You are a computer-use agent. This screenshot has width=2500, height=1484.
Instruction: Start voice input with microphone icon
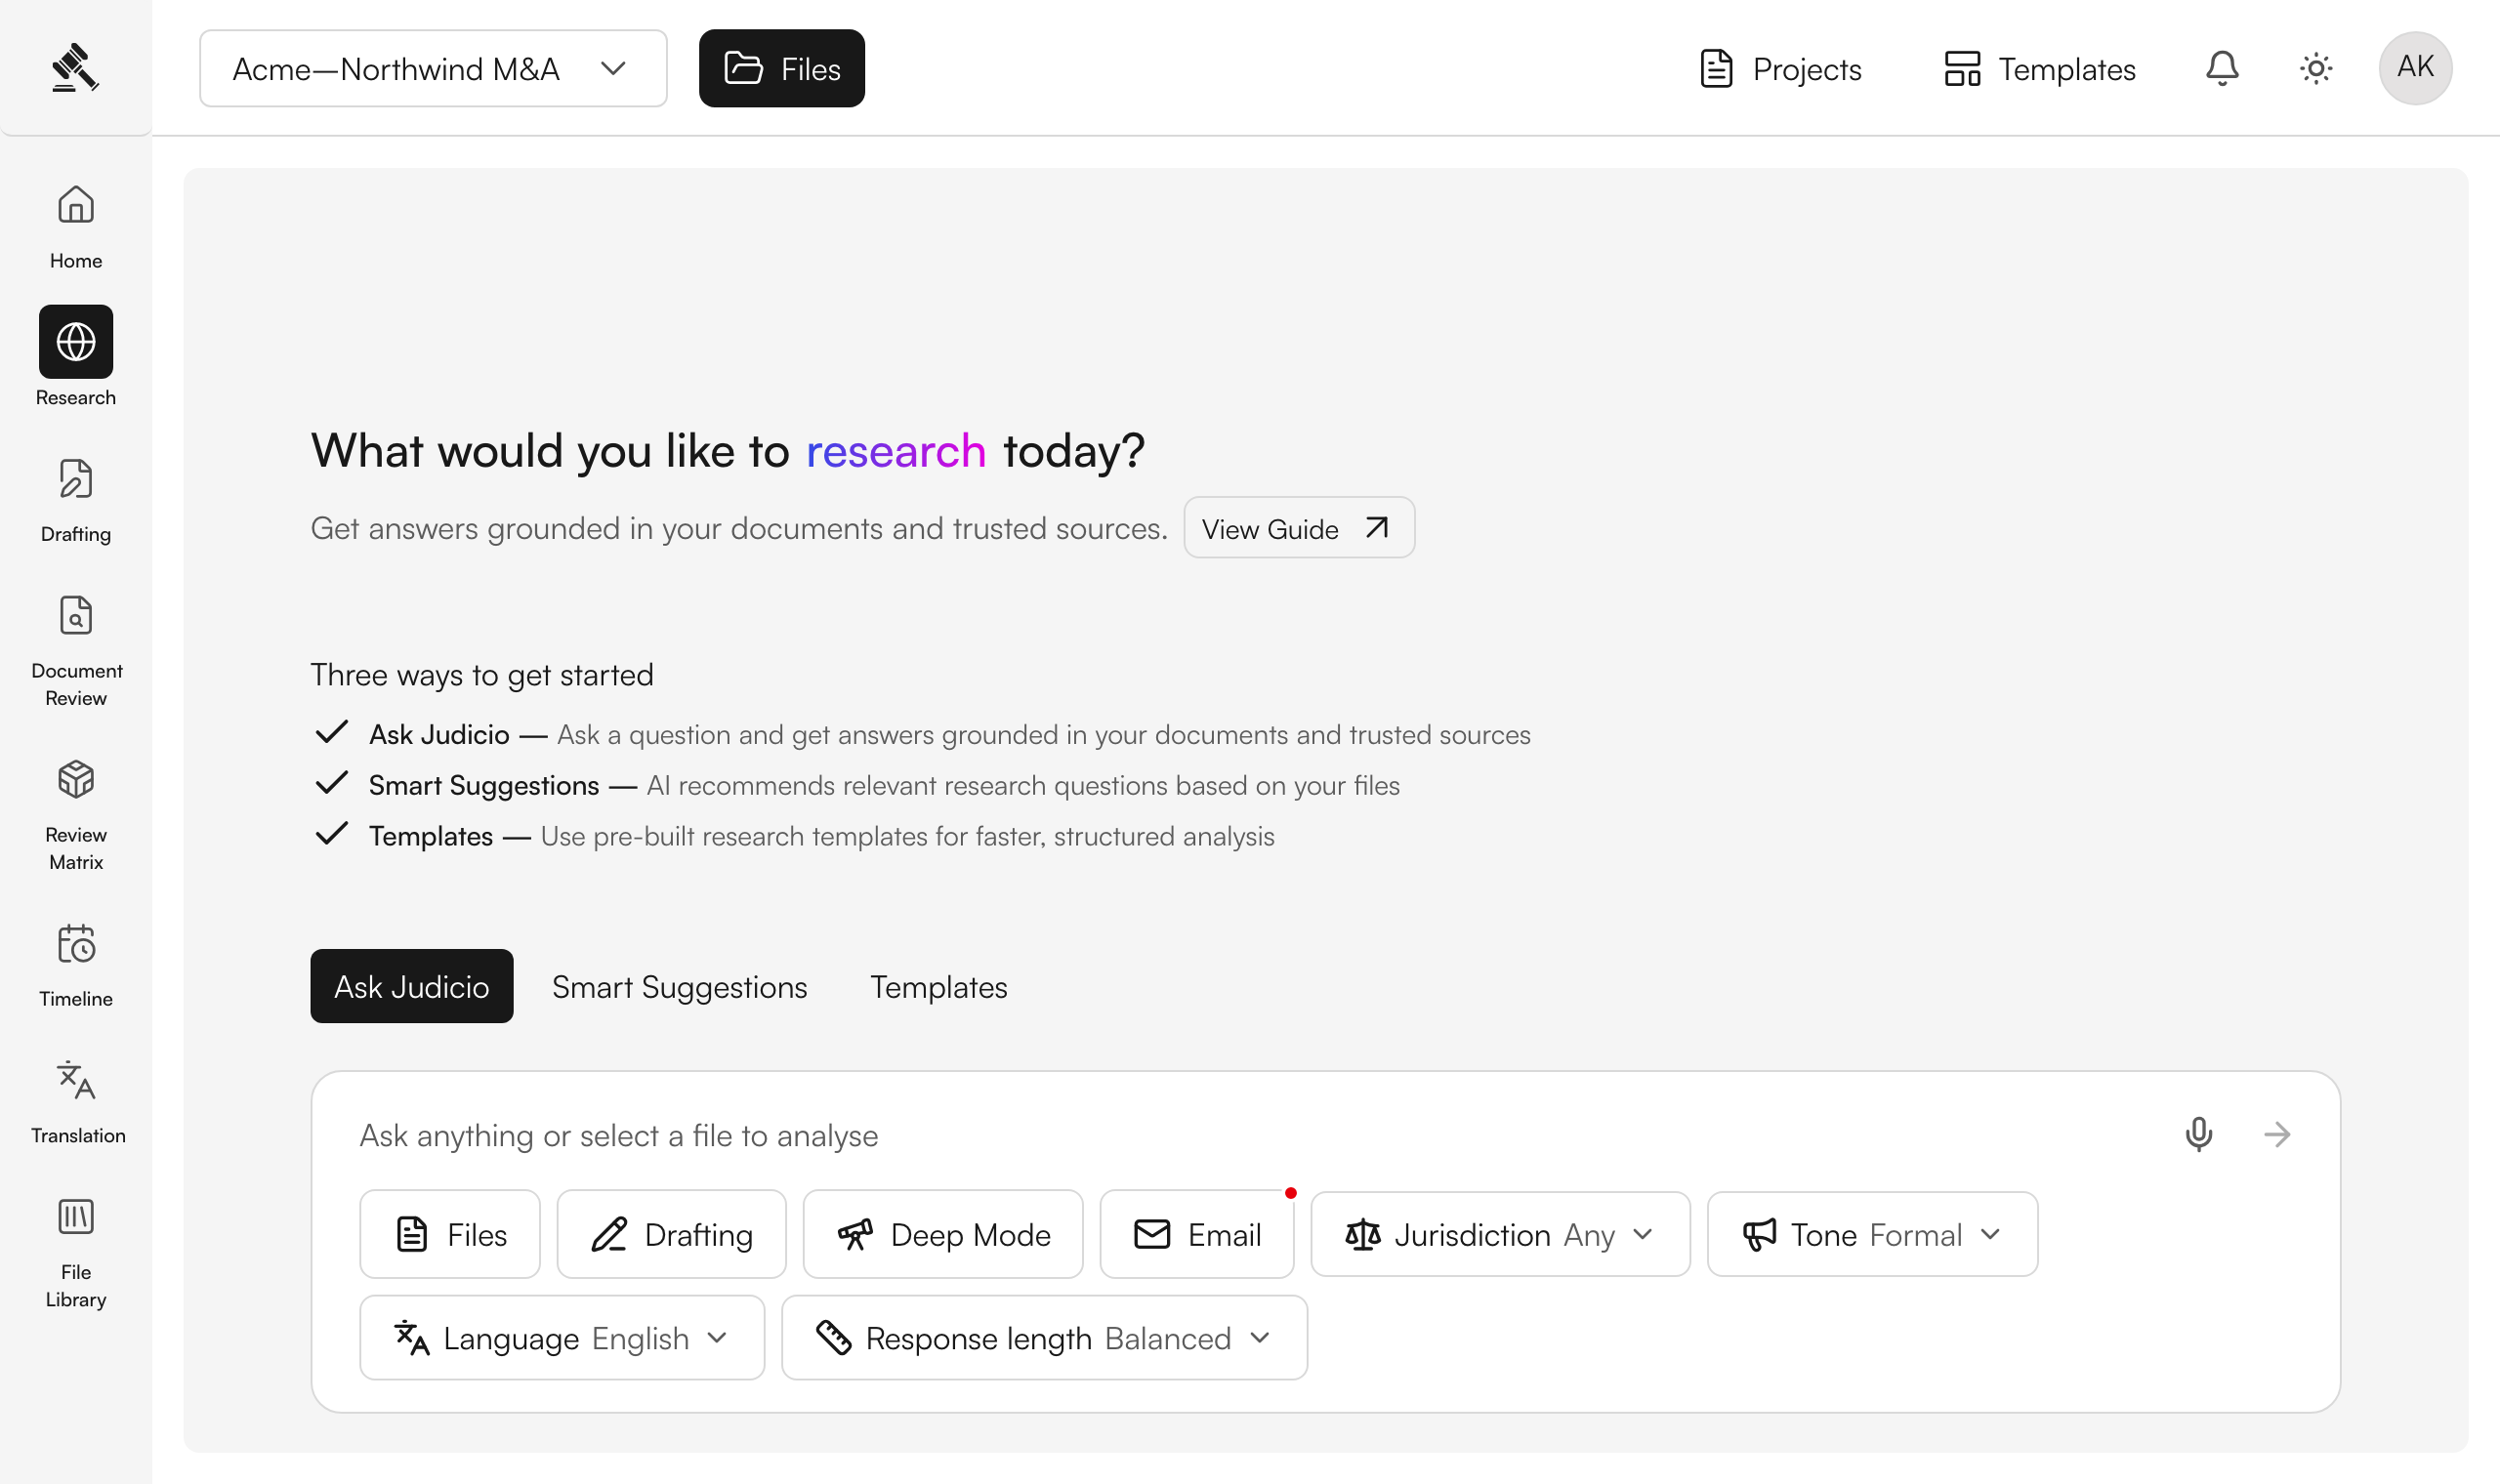click(x=2199, y=1134)
